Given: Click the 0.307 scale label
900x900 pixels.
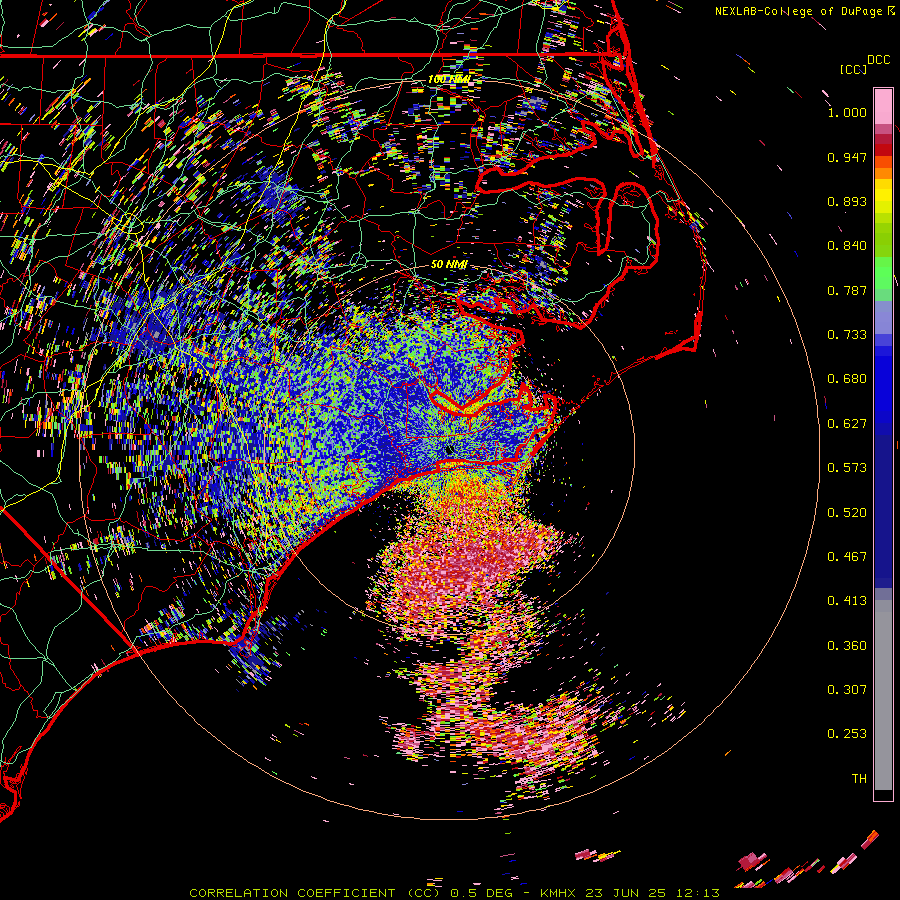Looking at the screenshot, I should coord(847,690).
